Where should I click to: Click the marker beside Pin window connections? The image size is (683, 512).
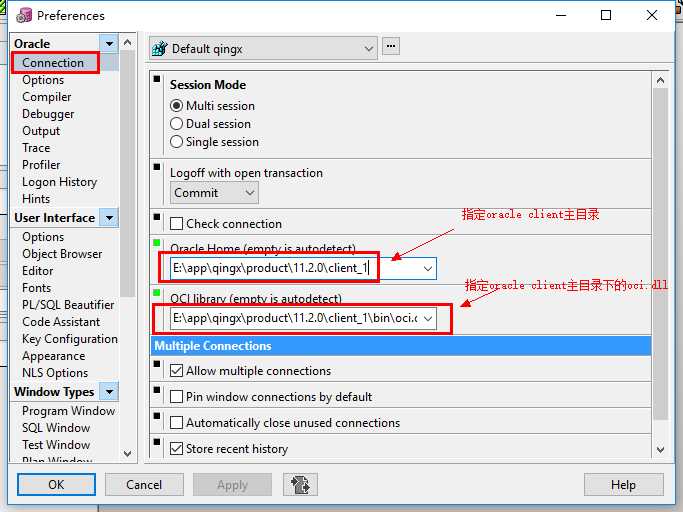tap(157, 390)
